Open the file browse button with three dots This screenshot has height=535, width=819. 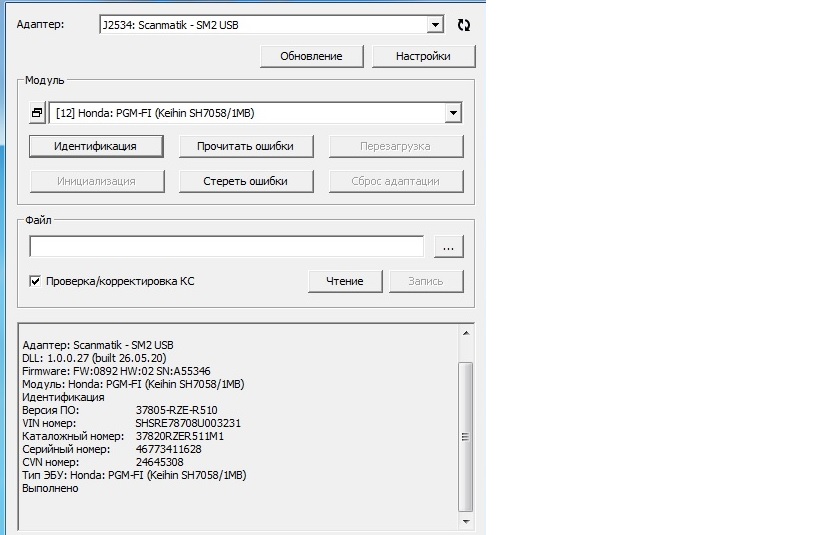449,246
